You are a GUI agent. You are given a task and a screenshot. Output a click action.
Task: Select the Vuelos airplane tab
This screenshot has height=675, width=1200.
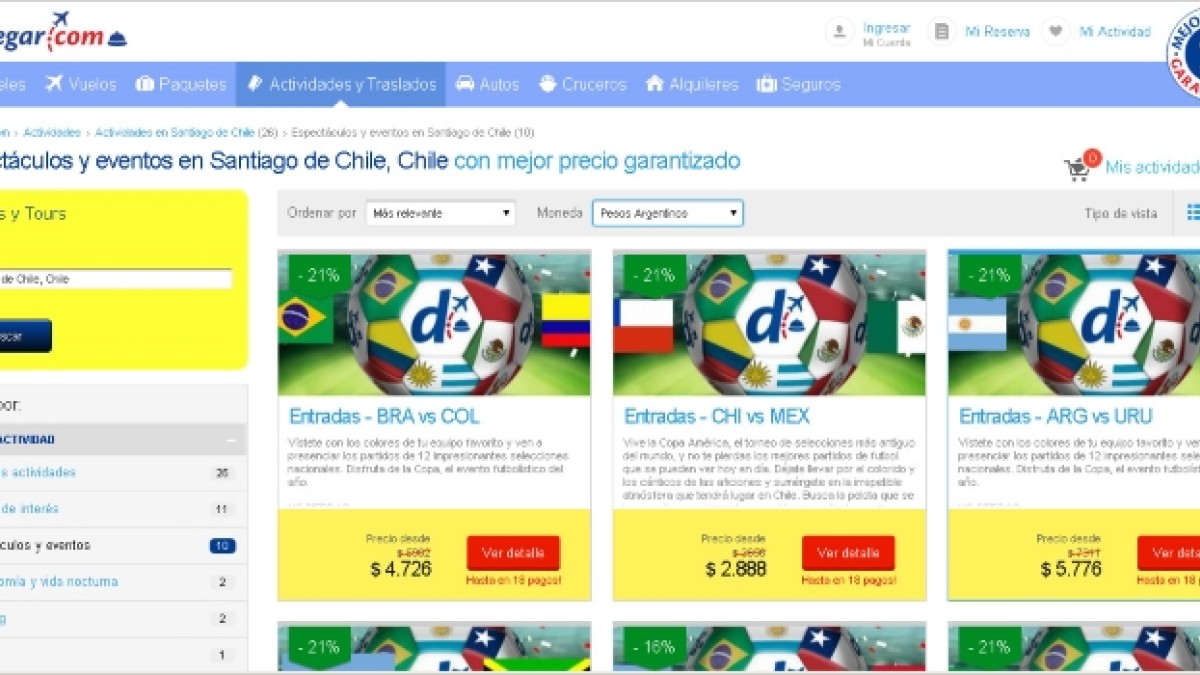pyautogui.click(x=81, y=84)
